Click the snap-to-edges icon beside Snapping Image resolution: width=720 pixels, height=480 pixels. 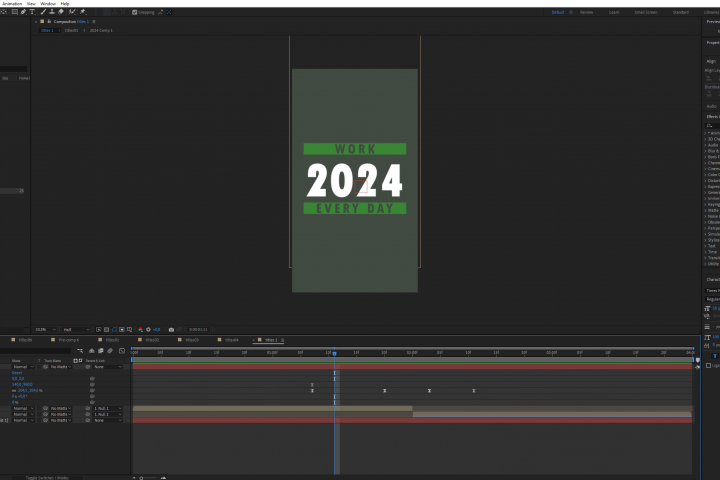(x=160, y=12)
